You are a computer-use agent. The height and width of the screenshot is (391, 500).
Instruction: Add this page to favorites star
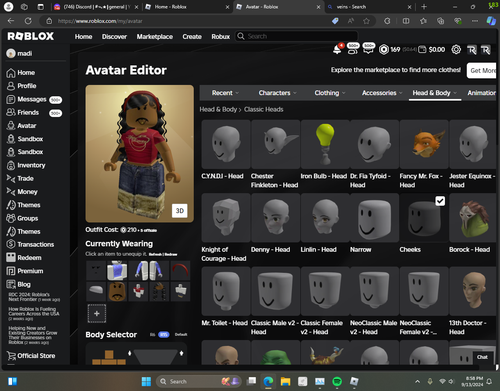366,21
